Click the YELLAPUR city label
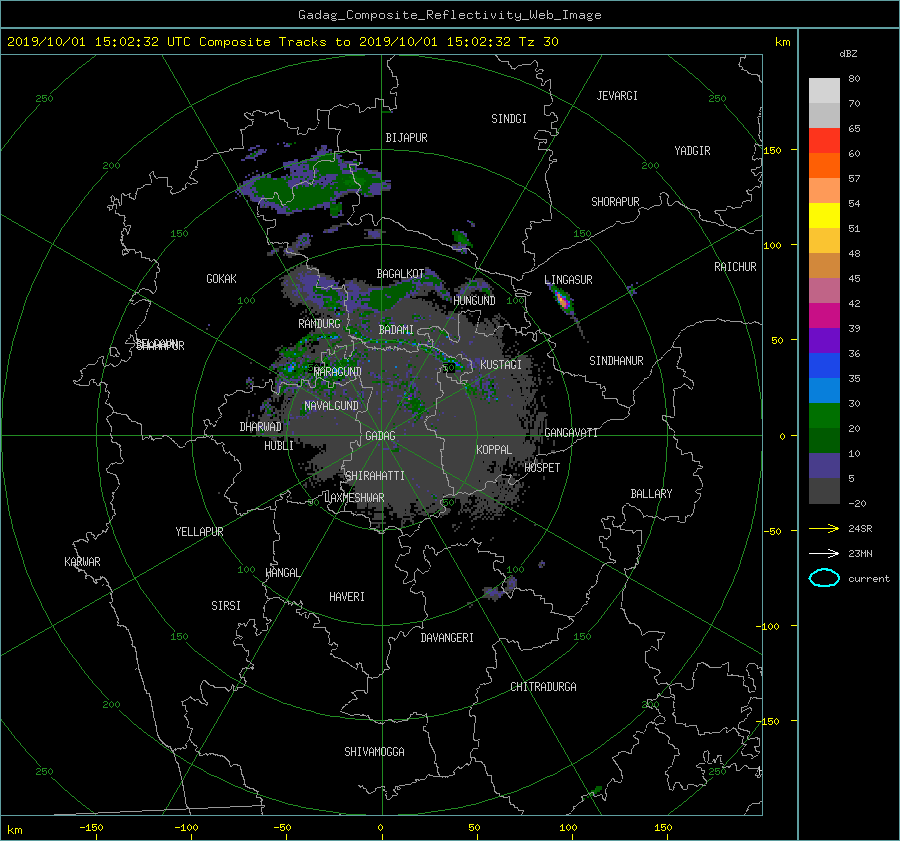 [199, 532]
